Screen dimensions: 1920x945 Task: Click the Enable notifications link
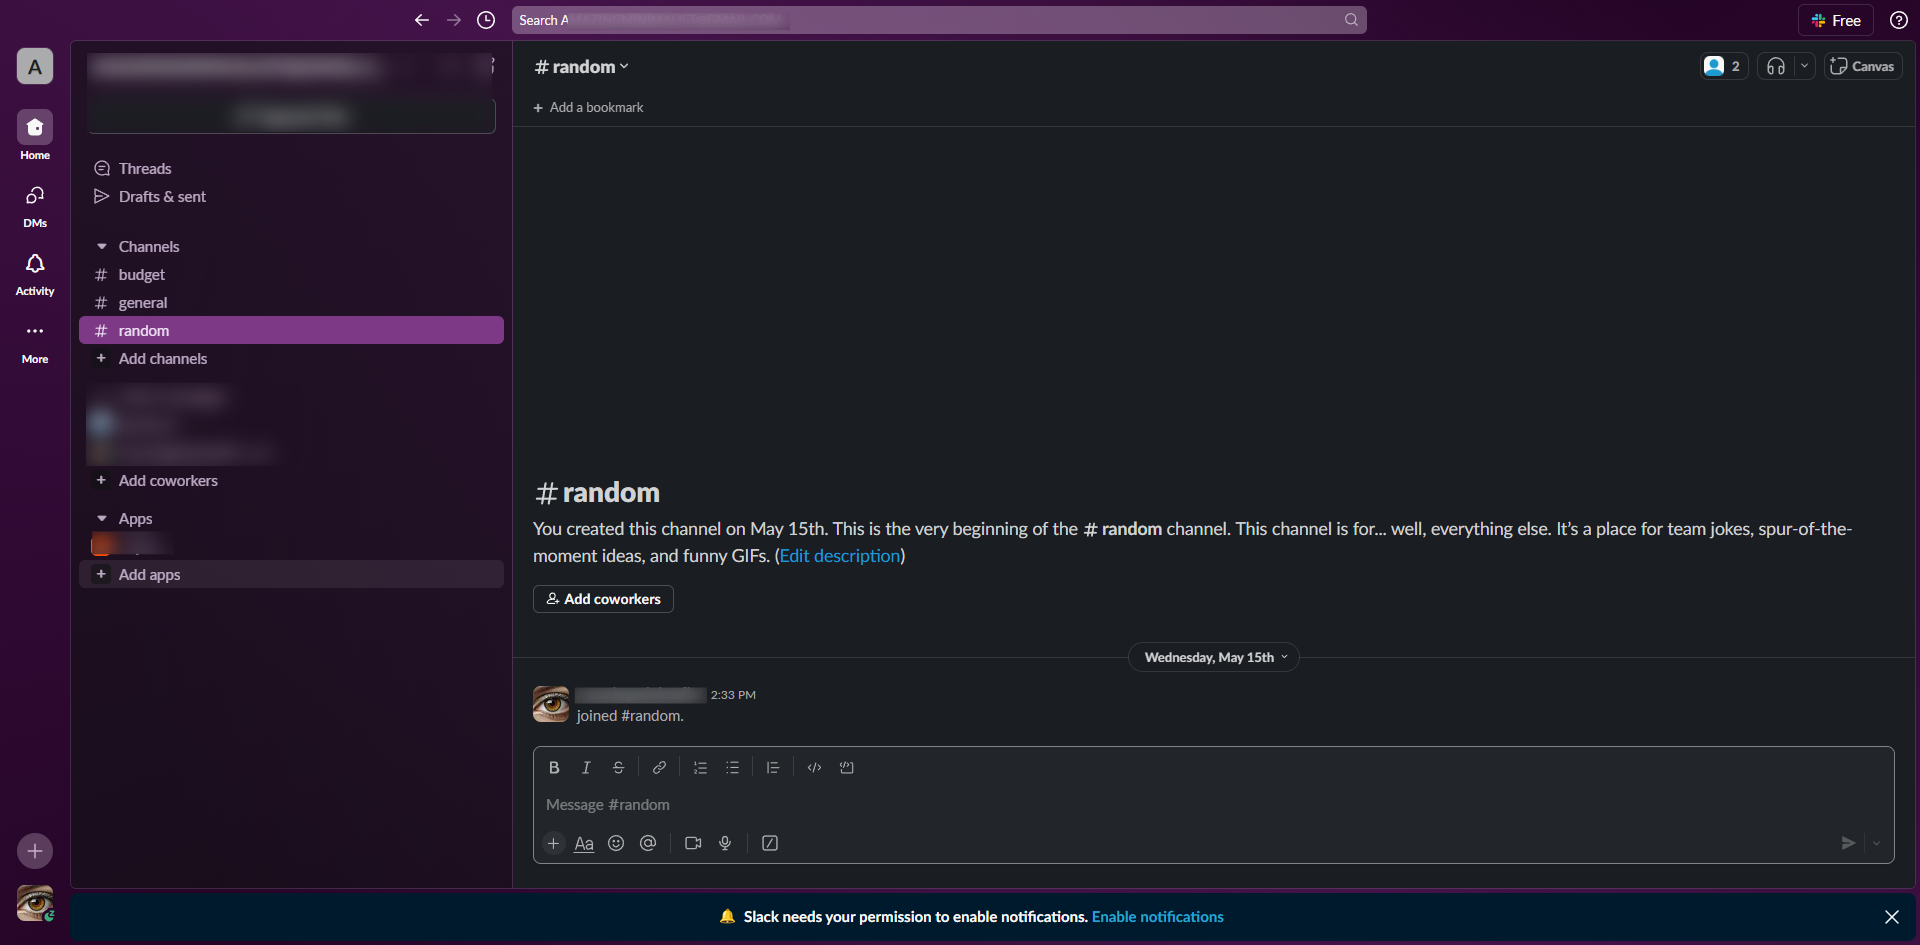pos(1157,917)
